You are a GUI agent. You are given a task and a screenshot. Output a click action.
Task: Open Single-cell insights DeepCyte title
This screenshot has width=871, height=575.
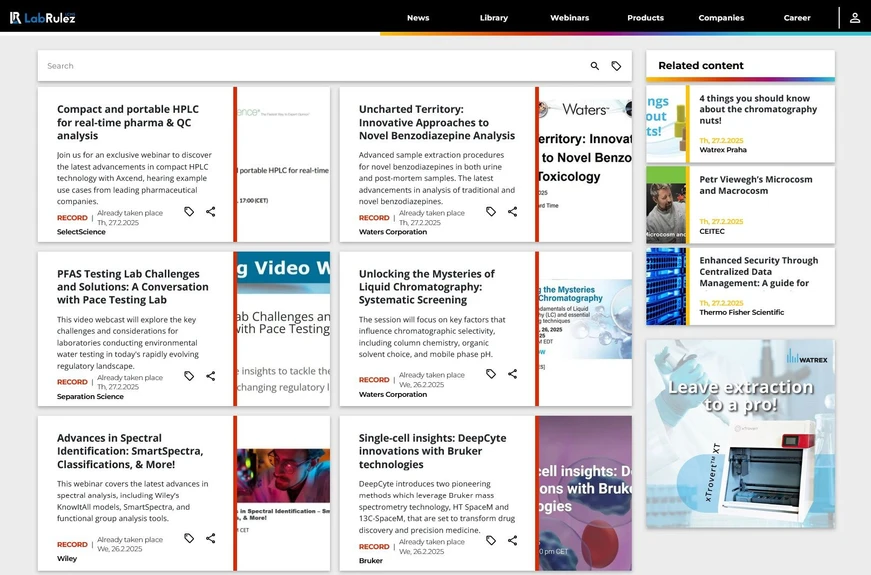click(x=432, y=451)
